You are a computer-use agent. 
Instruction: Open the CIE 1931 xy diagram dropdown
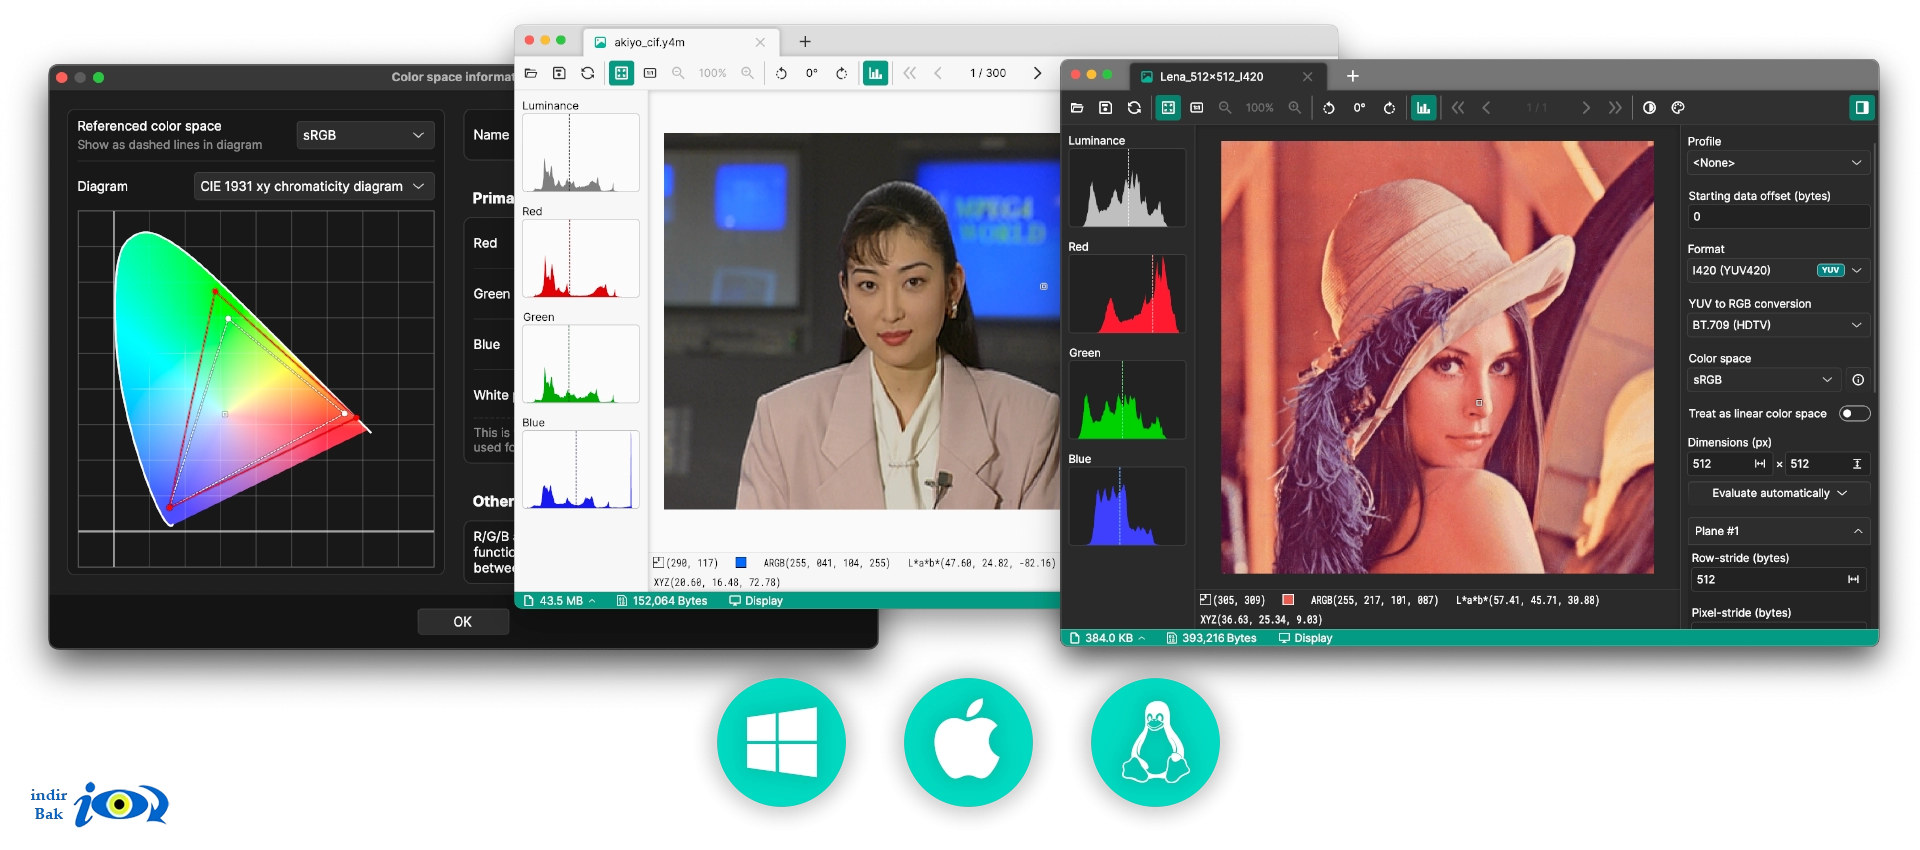[313, 186]
